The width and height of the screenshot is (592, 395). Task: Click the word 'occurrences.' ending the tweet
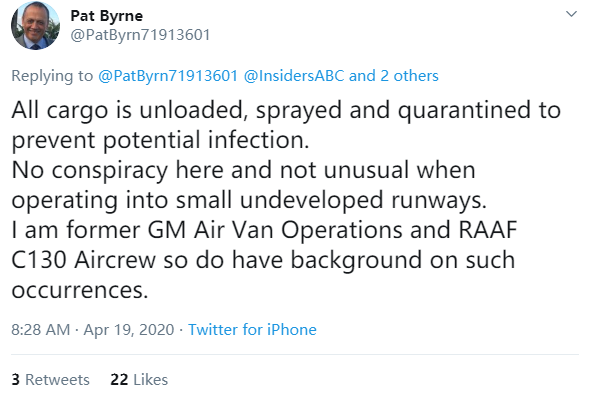point(80,290)
